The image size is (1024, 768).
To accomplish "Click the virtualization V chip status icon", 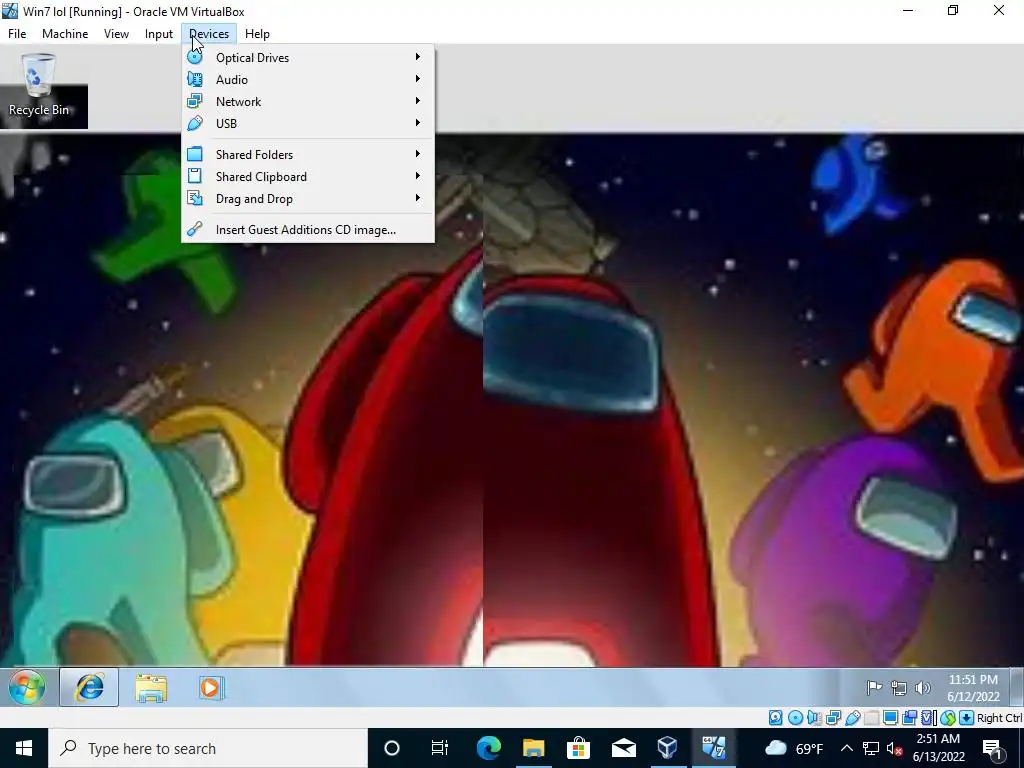I will click(928, 718).
